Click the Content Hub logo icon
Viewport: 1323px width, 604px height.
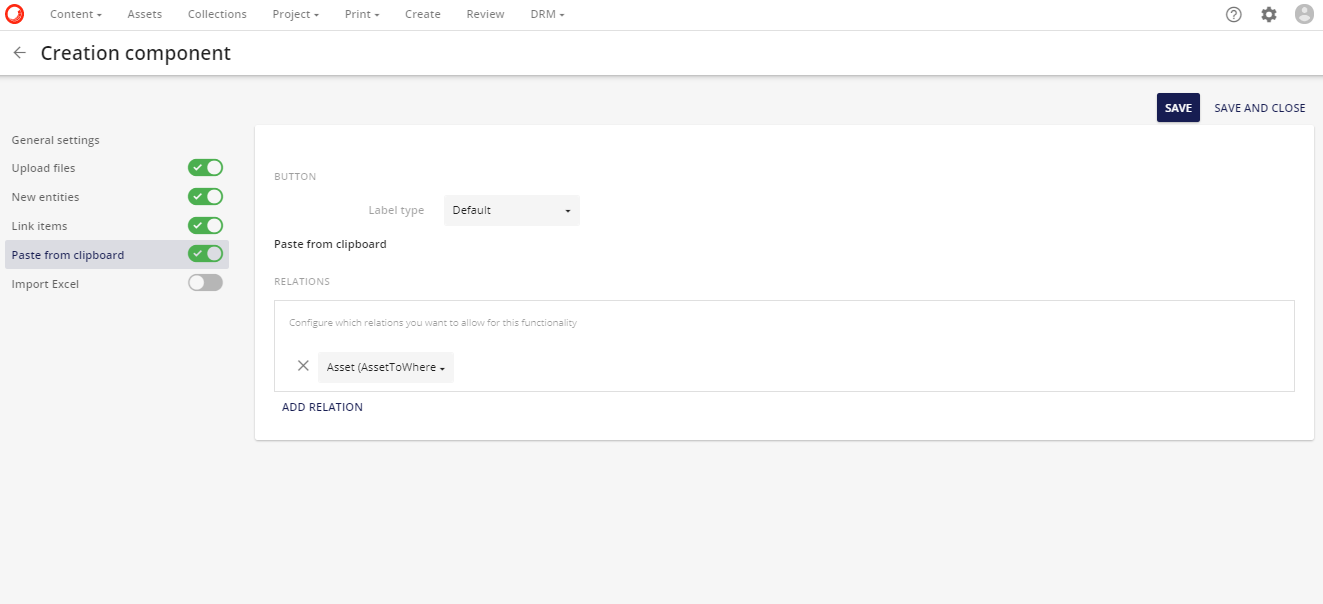click(14, 13)
